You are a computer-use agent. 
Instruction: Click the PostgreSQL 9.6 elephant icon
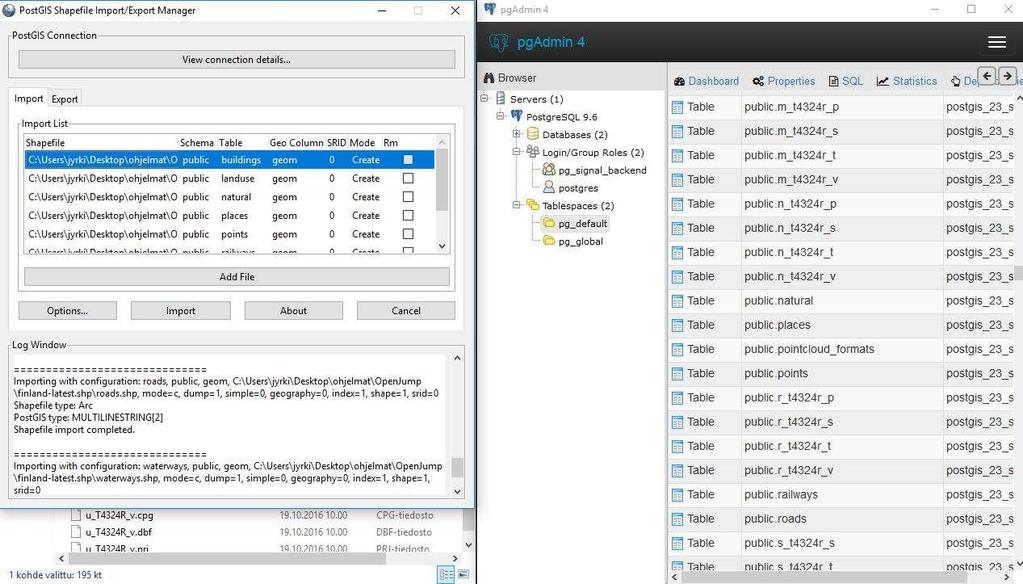[x=517, y=116]
